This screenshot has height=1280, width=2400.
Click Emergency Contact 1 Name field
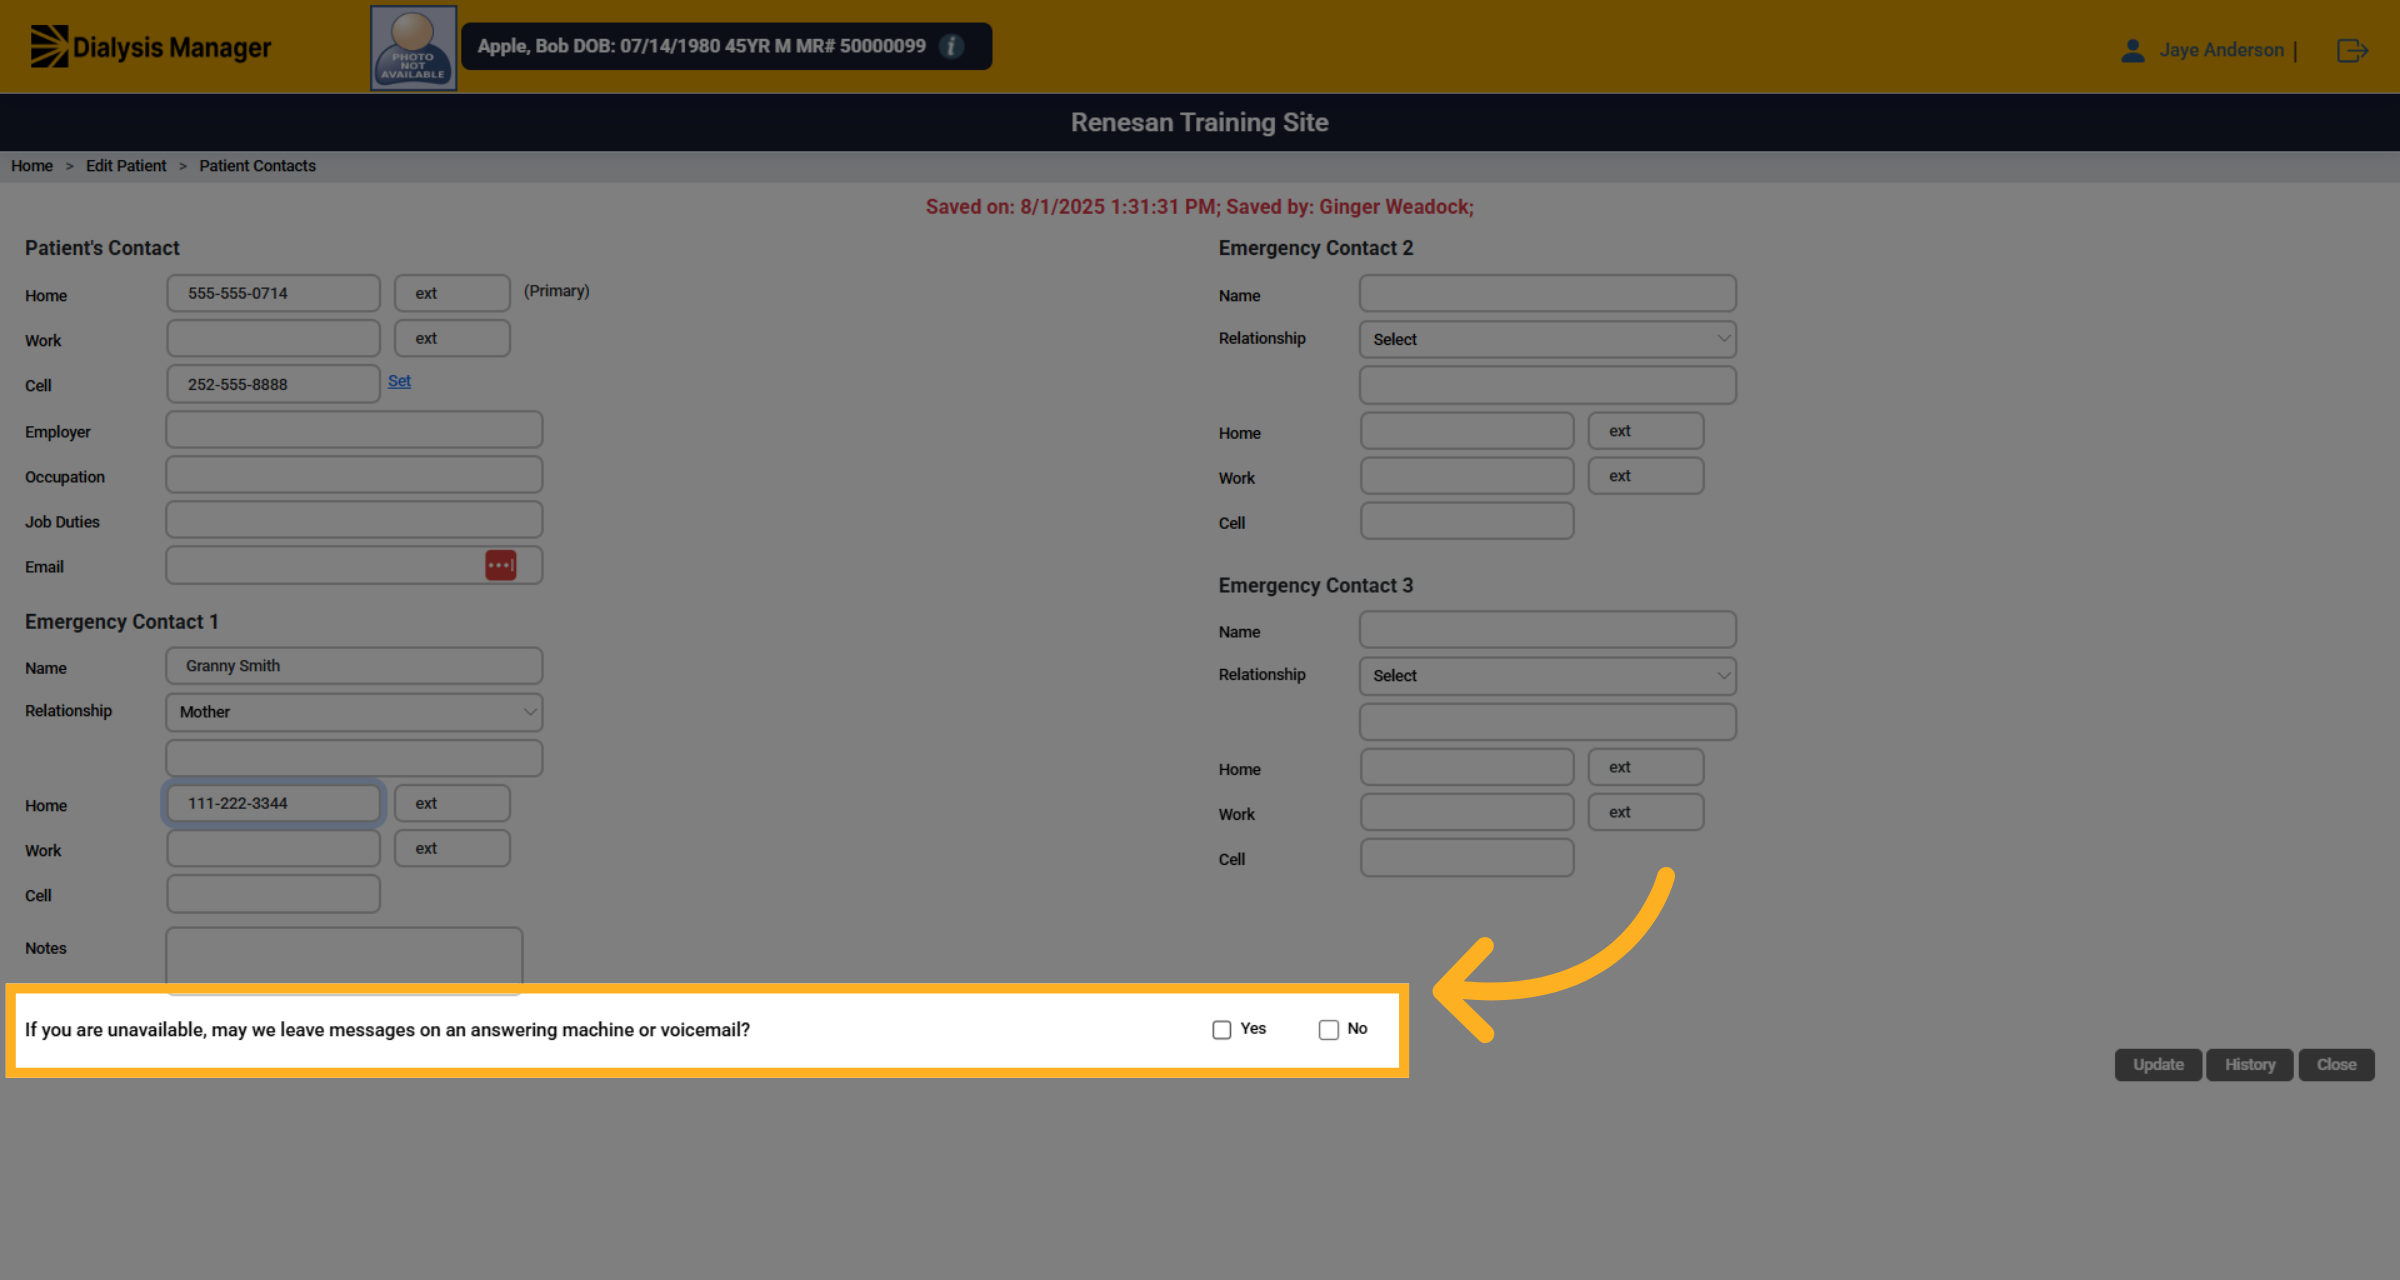pos(354,666)
